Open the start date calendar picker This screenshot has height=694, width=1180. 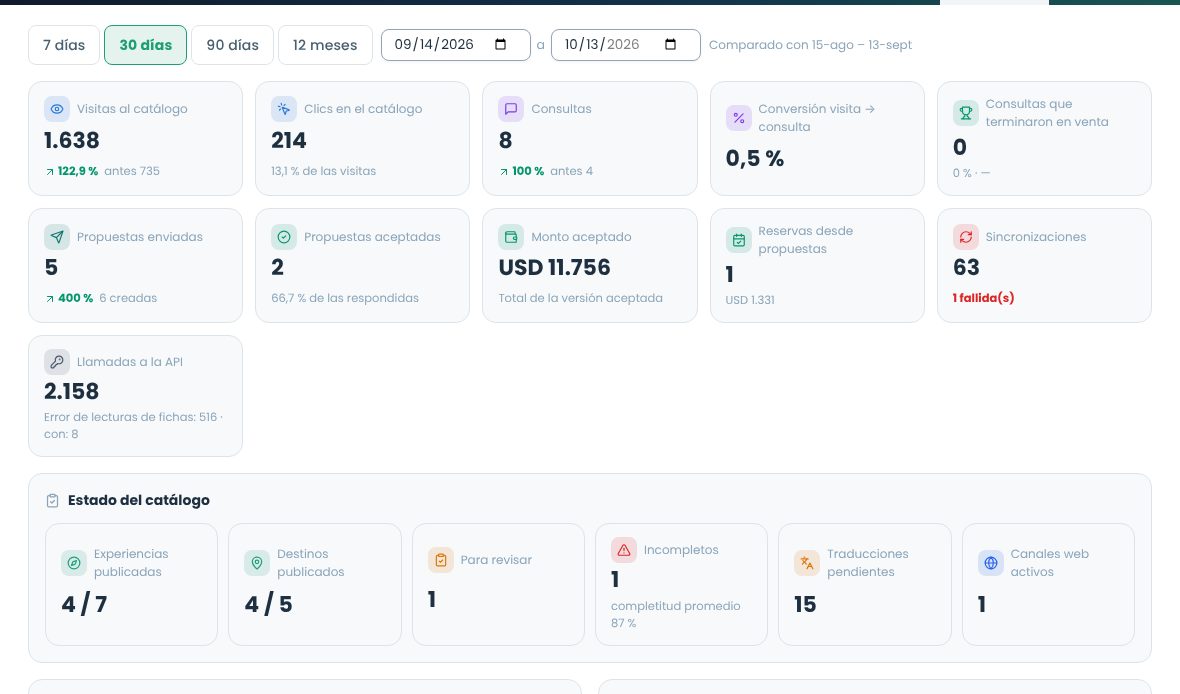(500, 44)
